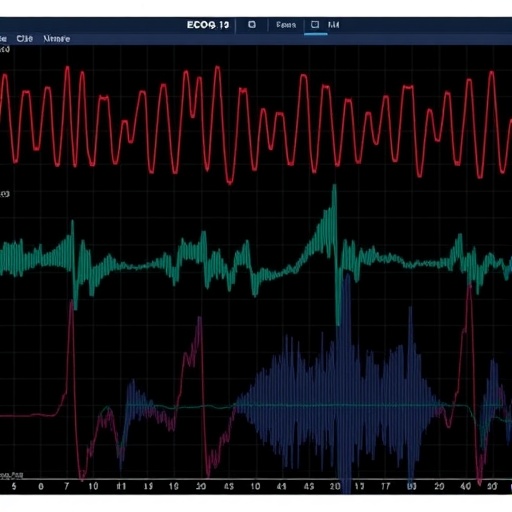
Task: Open the second menu item in the menu row
Action: click(x=25, y=39)
